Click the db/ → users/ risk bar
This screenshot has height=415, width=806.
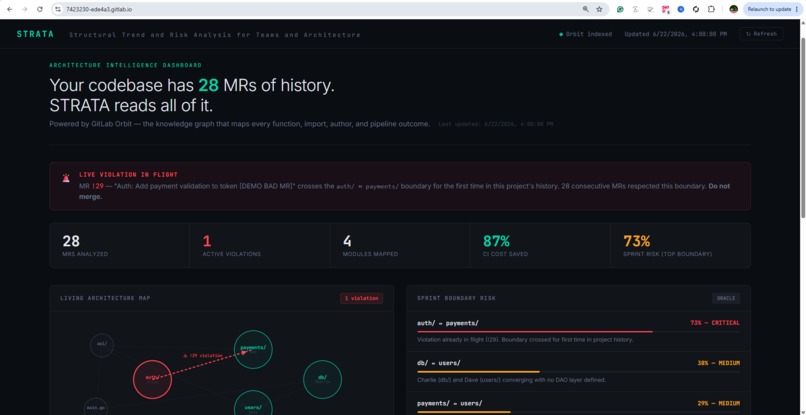point(578,372)
